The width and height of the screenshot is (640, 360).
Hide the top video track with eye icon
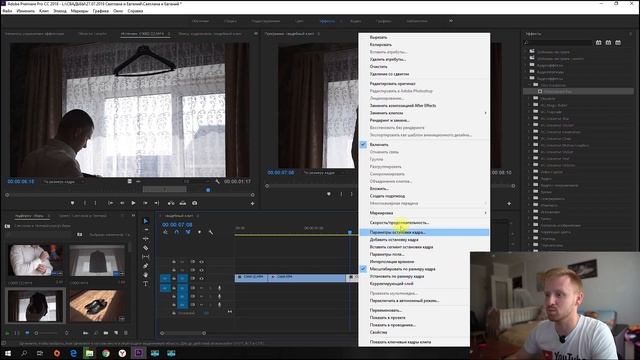pyautogui.click(x=201, y=262)
